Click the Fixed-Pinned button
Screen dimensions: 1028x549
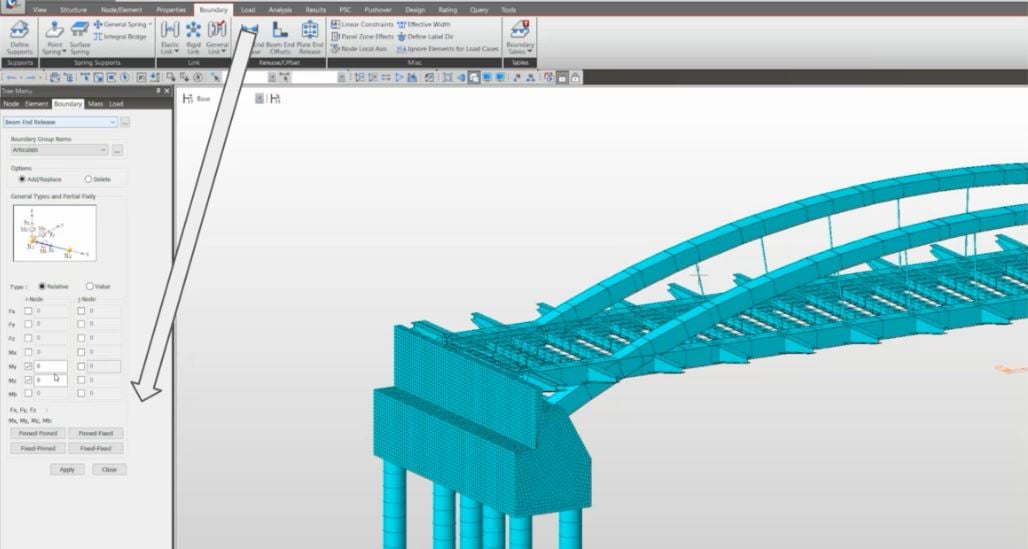click(x=38, y=449)
